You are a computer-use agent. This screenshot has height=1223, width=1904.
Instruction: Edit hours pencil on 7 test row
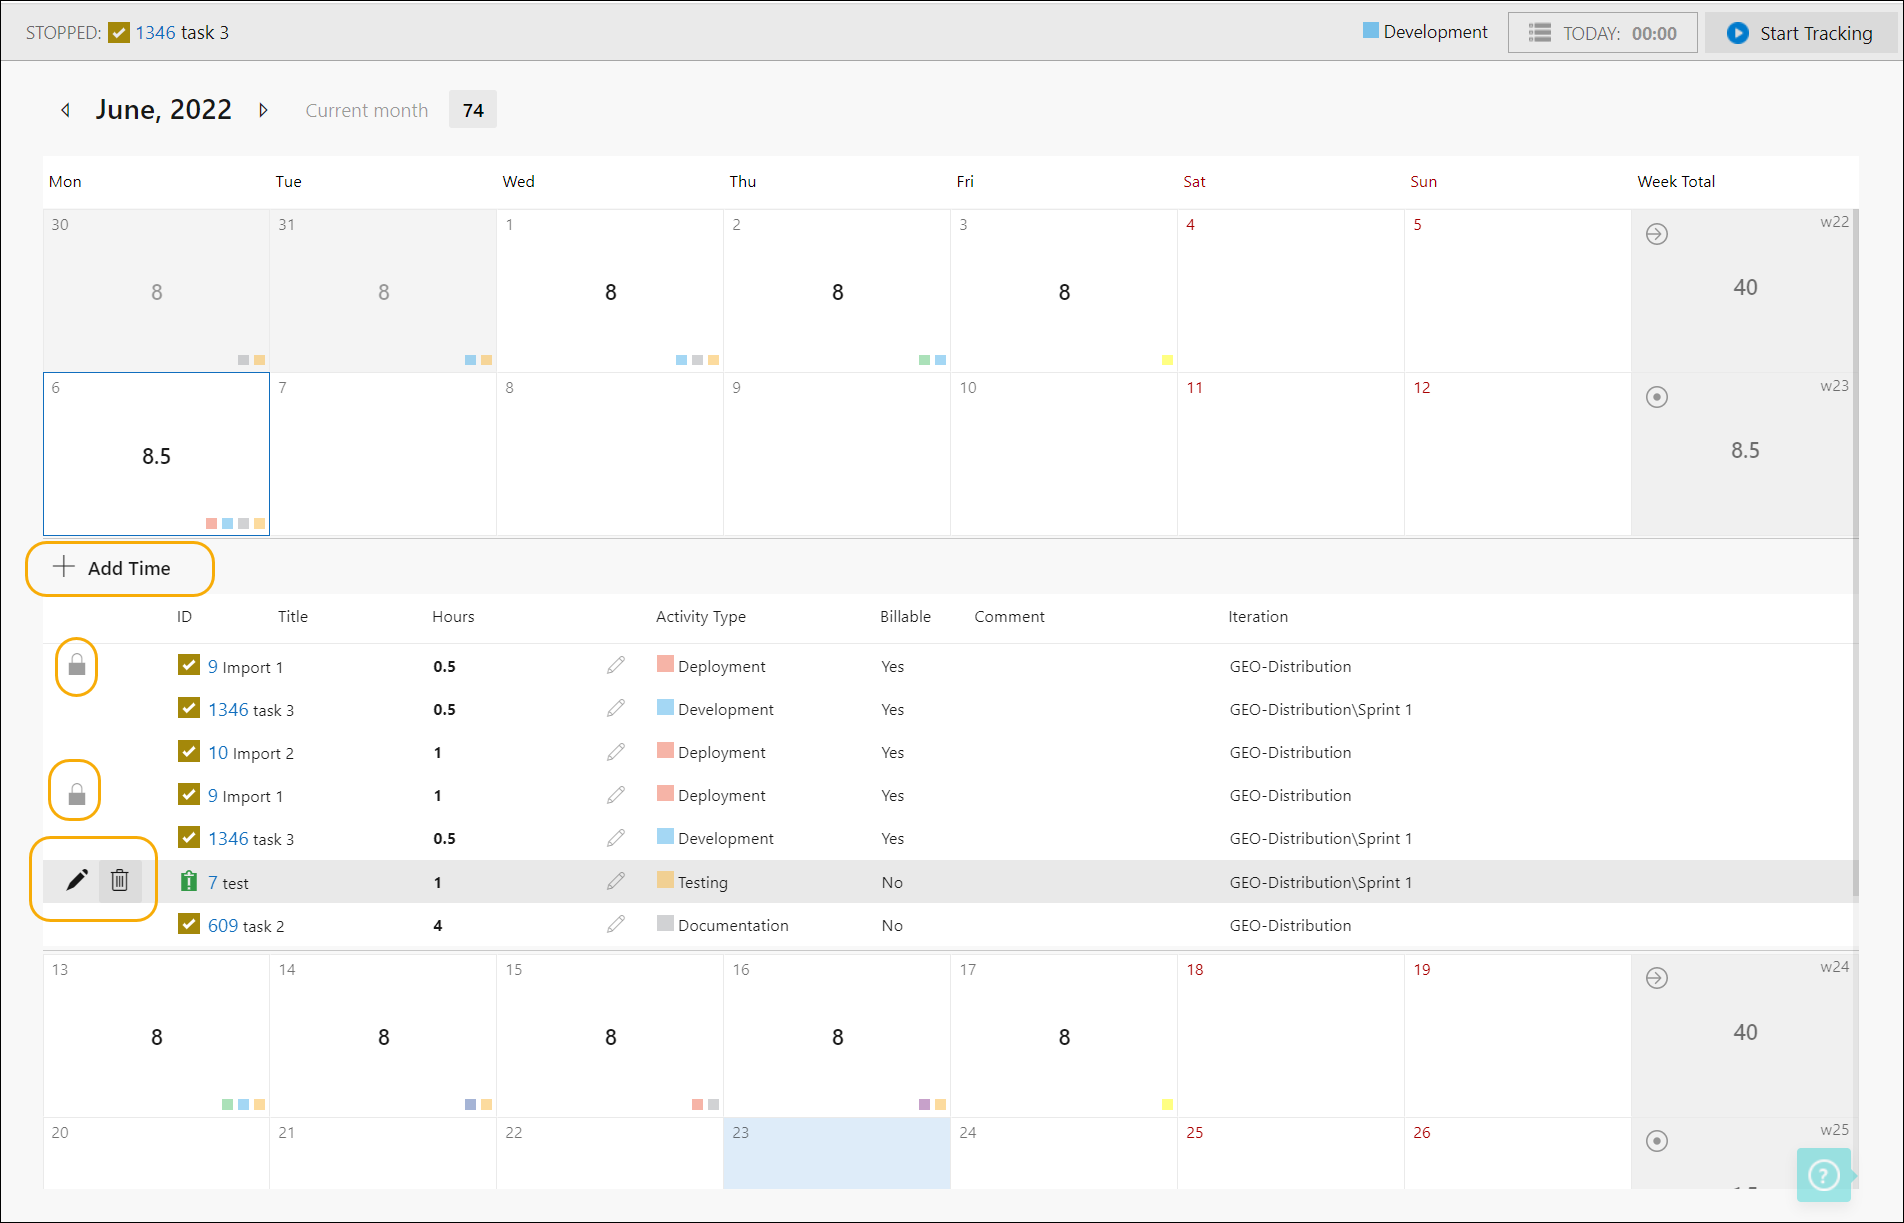[616, 881]
